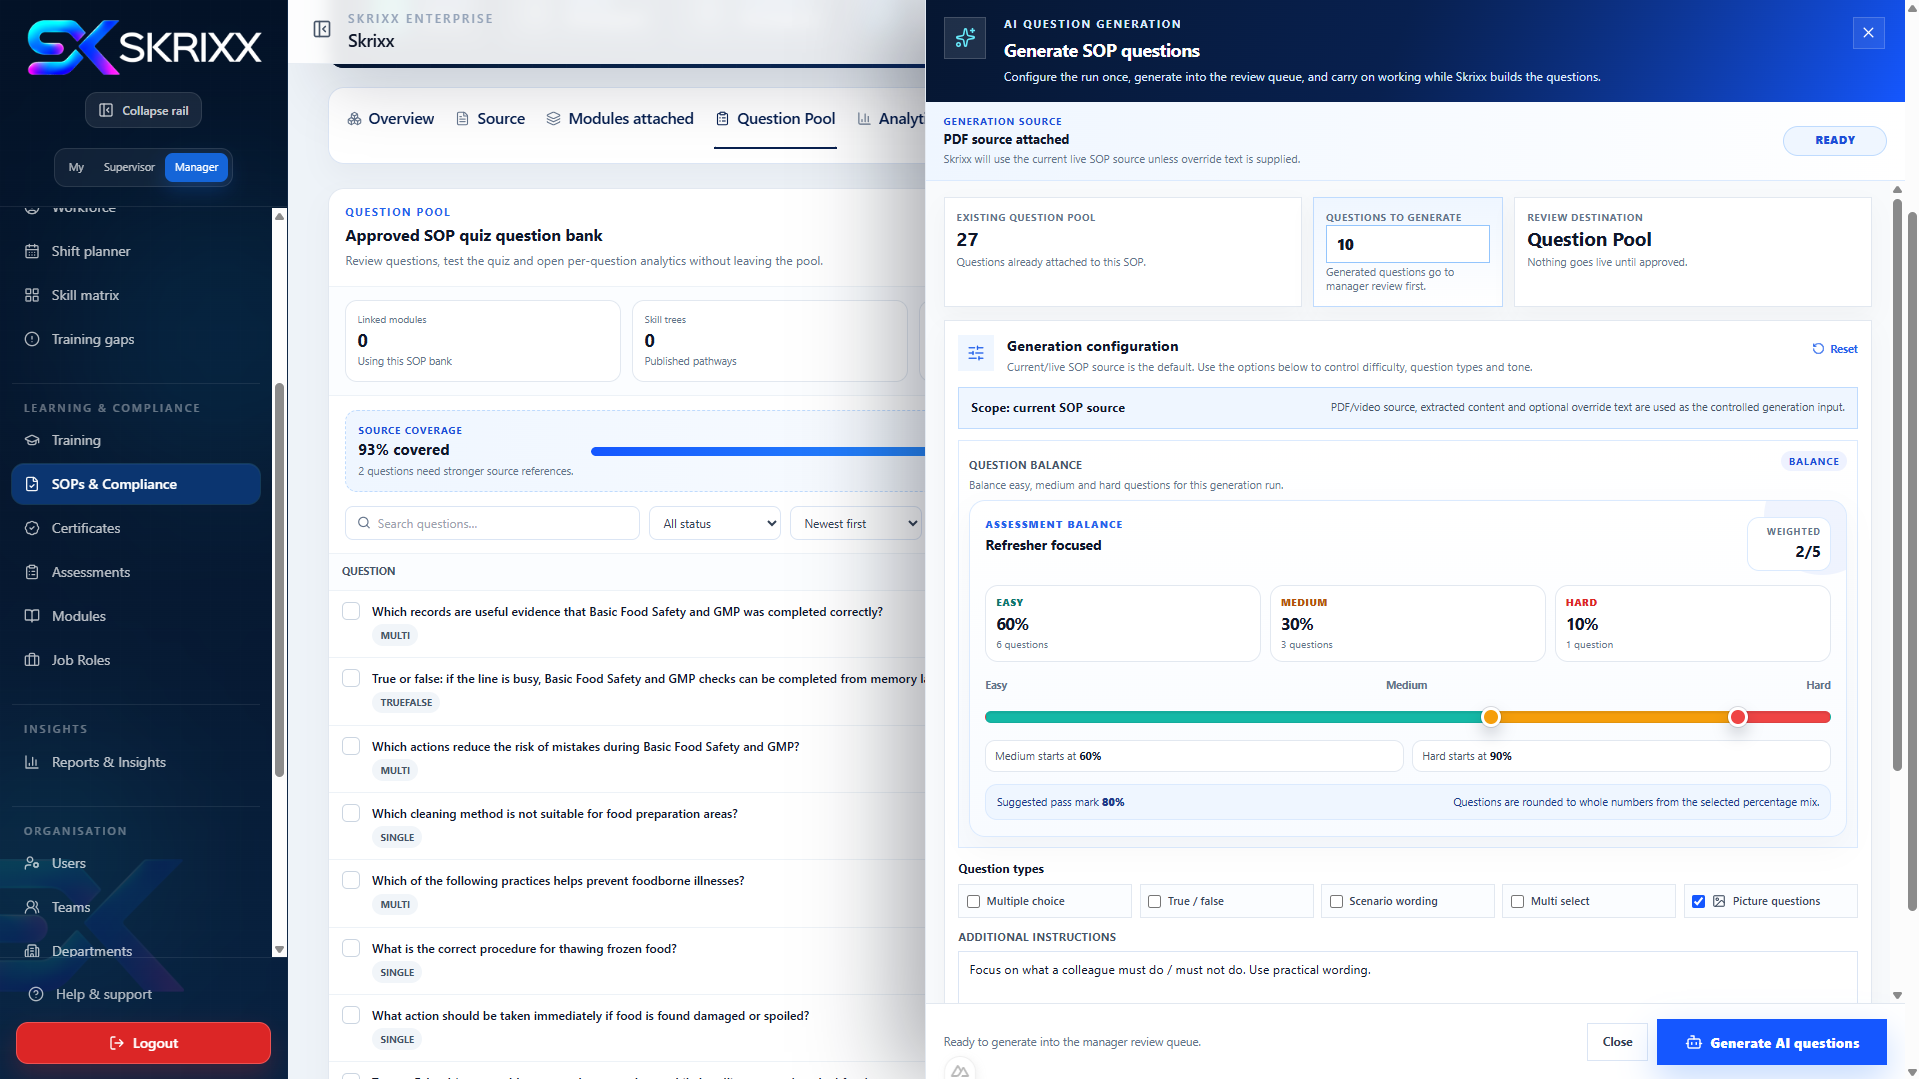Click the Collapse rail button
Screen dimensions: 1920x1080
[x=144, y=110]
